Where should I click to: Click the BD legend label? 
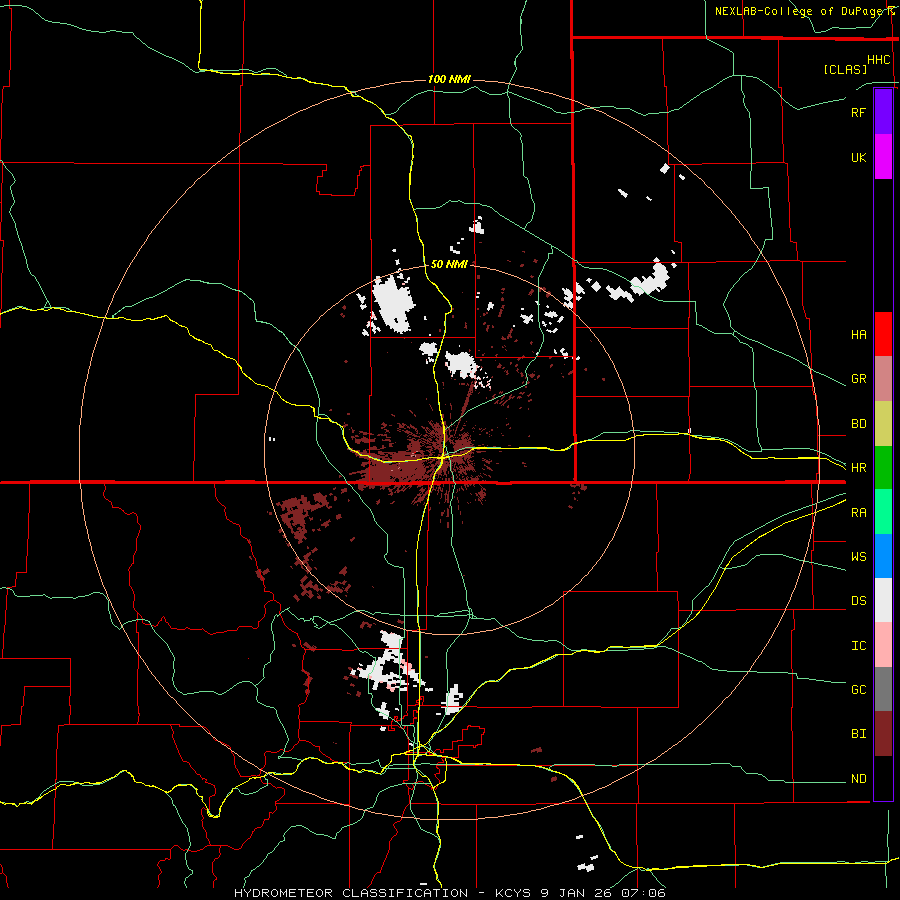(x=858, y=424)
